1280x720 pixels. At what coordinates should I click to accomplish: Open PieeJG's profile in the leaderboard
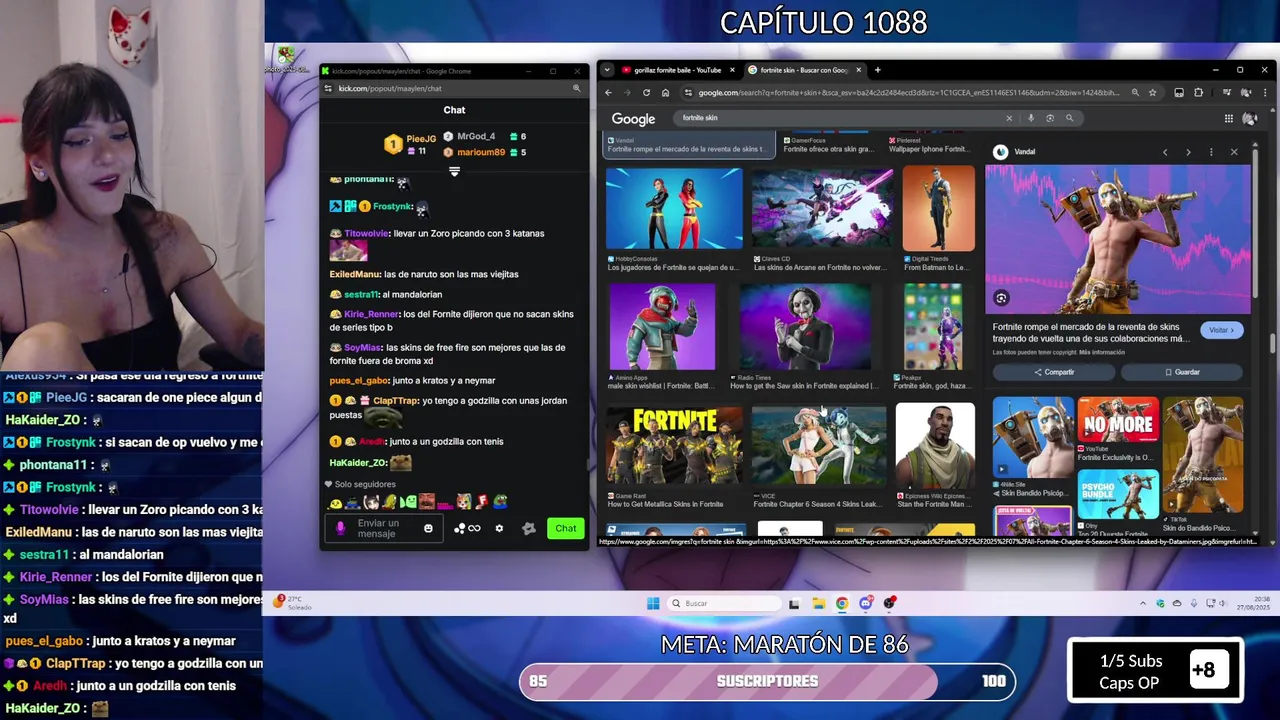pyautogui.click(x=421, y=139)
